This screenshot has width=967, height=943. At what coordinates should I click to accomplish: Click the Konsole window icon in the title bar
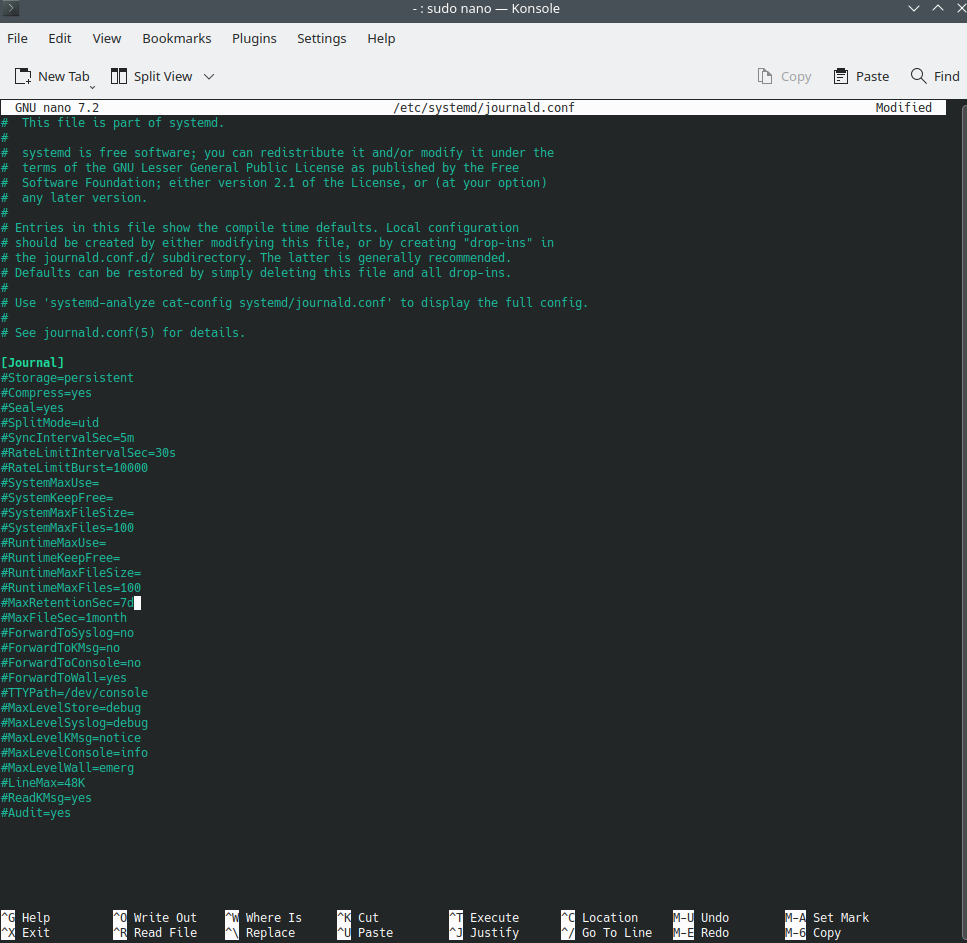12,9
